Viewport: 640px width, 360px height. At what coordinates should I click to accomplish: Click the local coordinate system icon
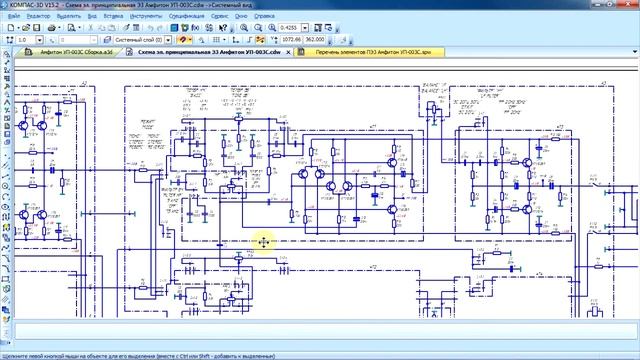pyautogui.click(x=236, y=40)
